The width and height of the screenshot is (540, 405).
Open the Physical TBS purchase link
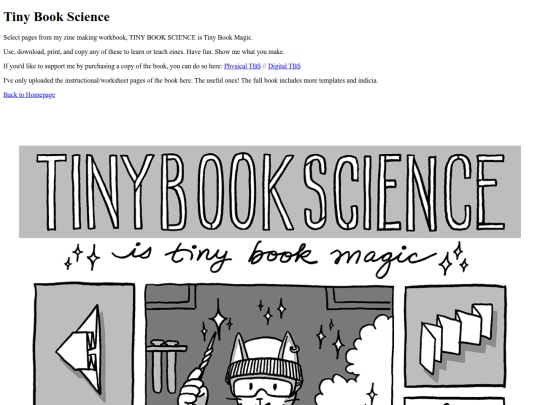242,66
